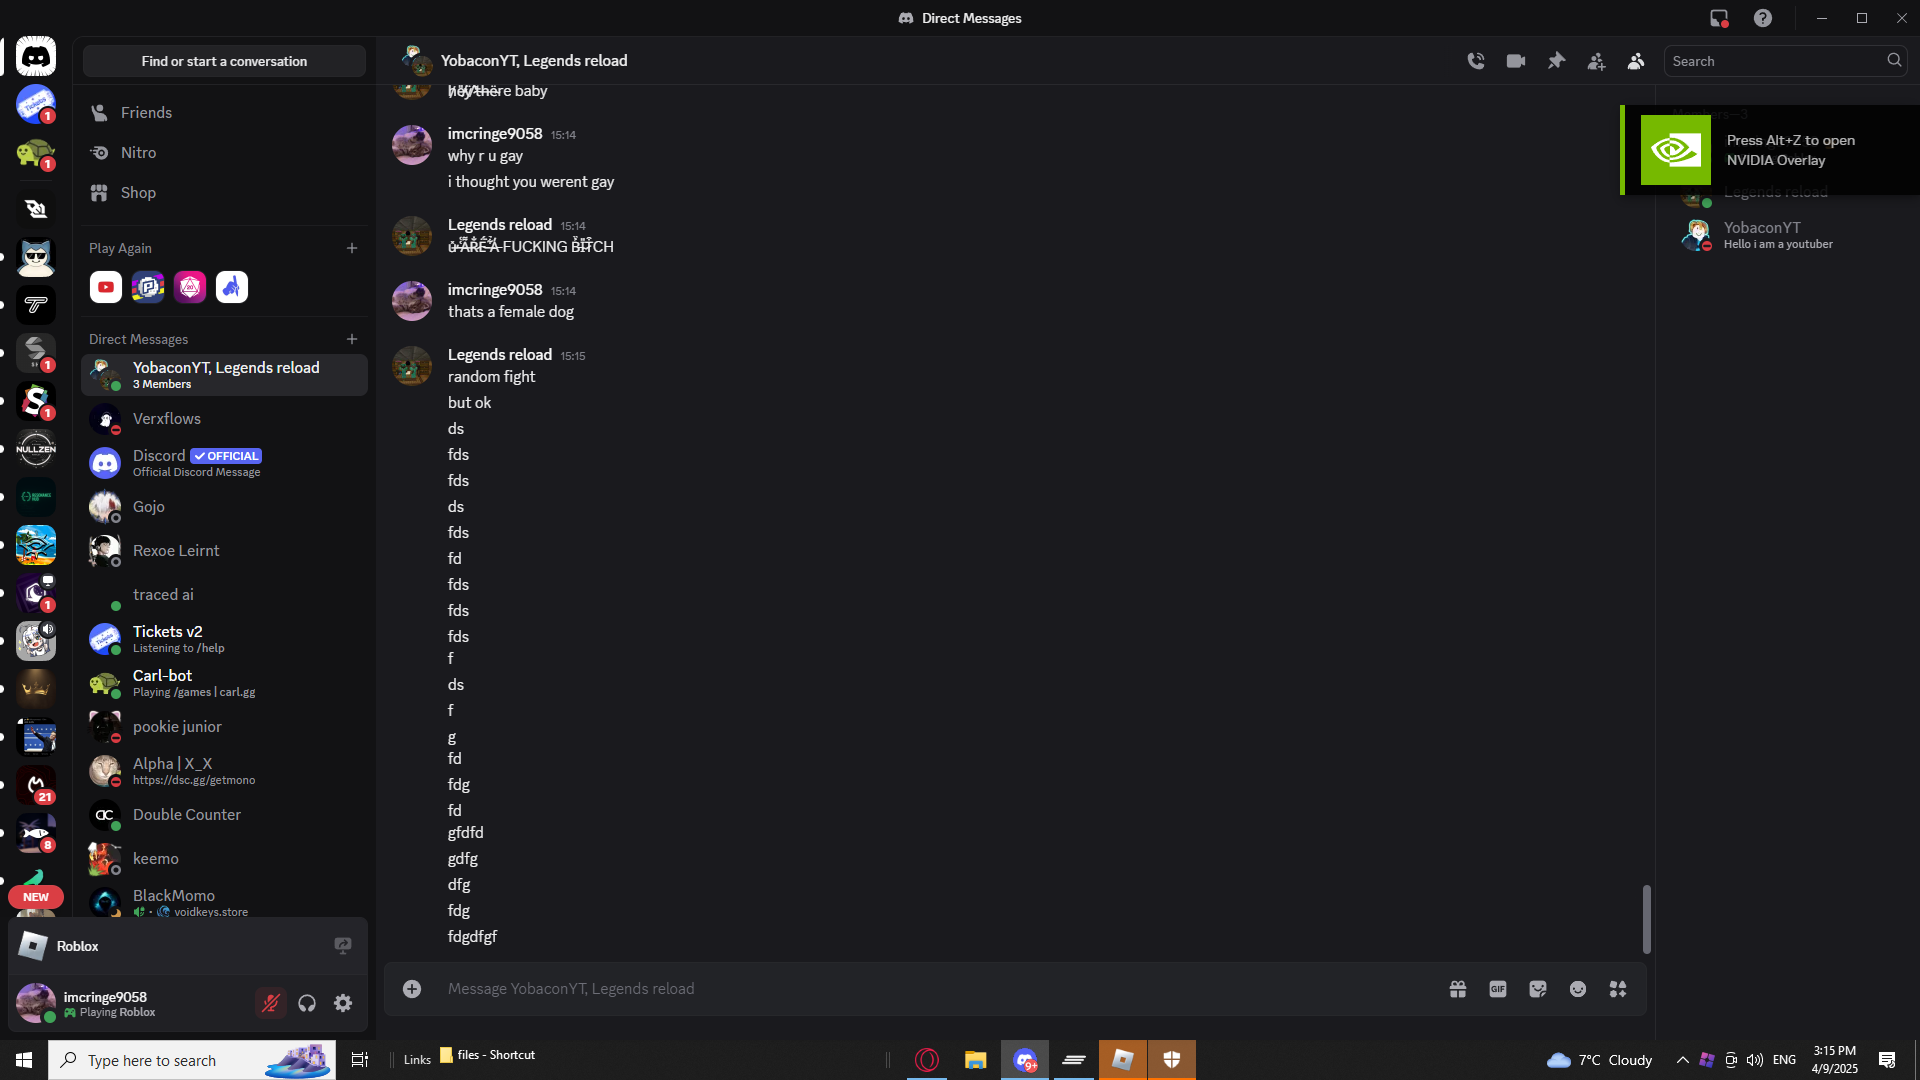Open the GIF picker
Viewport: 1920px width, 1080px height.
point(1498,989)
